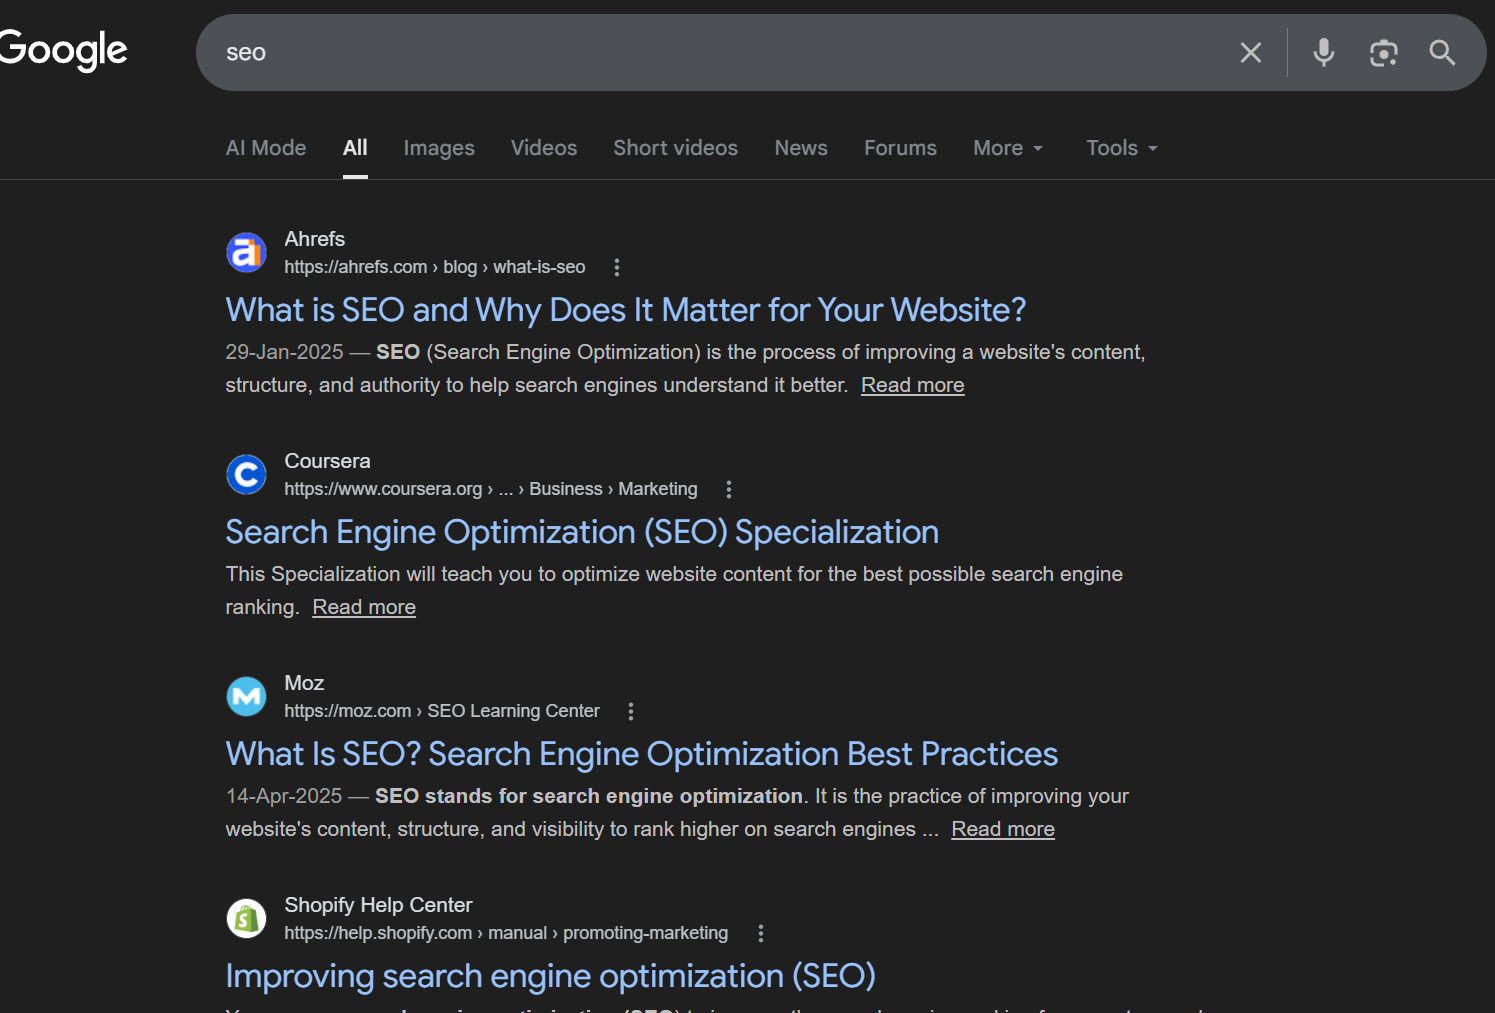Click Read more under the Moz result
Viewport: 1495px width, 1013px height.
click(1002, 828)
